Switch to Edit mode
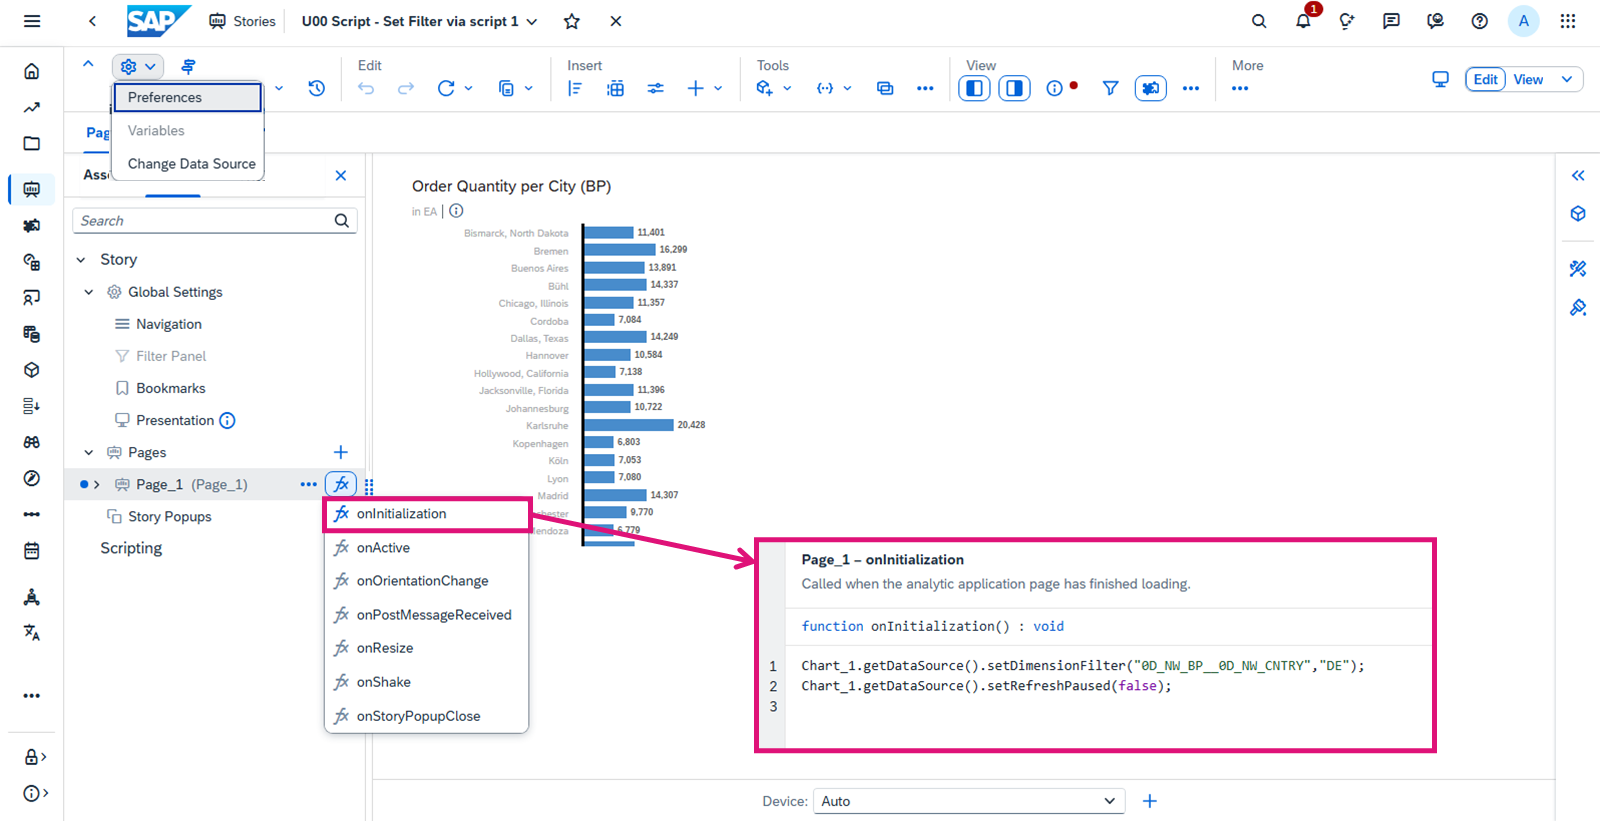The width and height of the screenshot is (1600, 821). (1486, 79)
